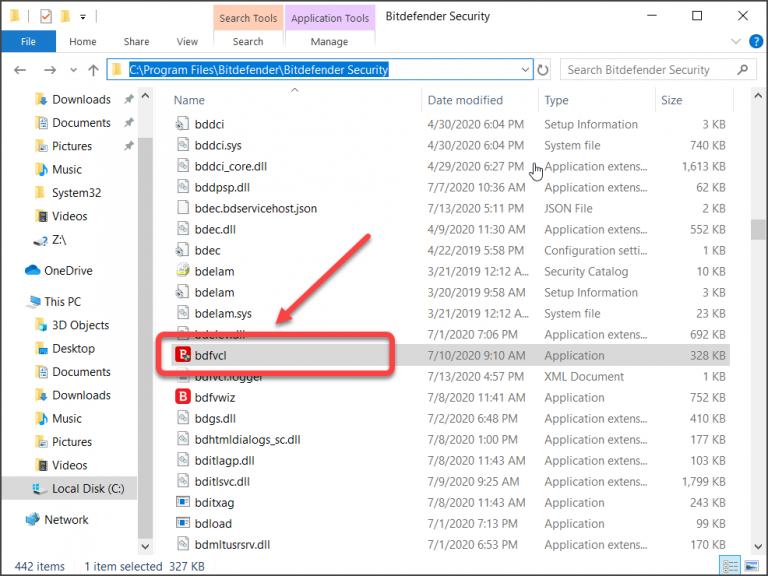Select the bdec.dll file

[215, 229]
